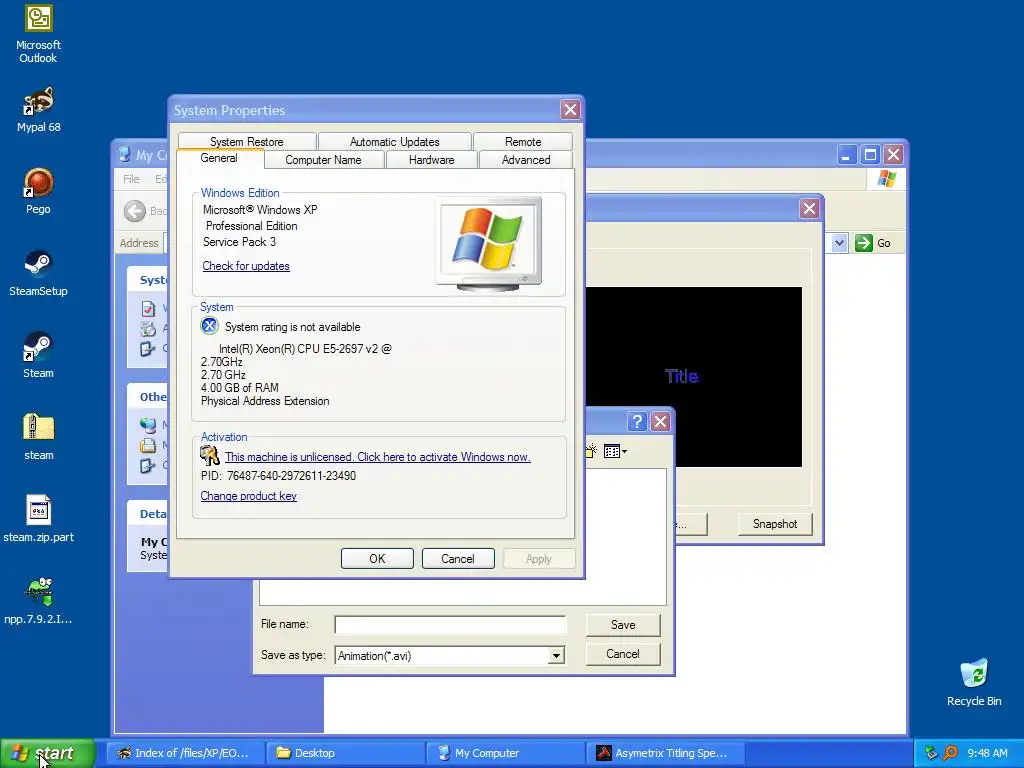Click the Title preview area
Screen dimensions: 1024x768
click(694, 376)
